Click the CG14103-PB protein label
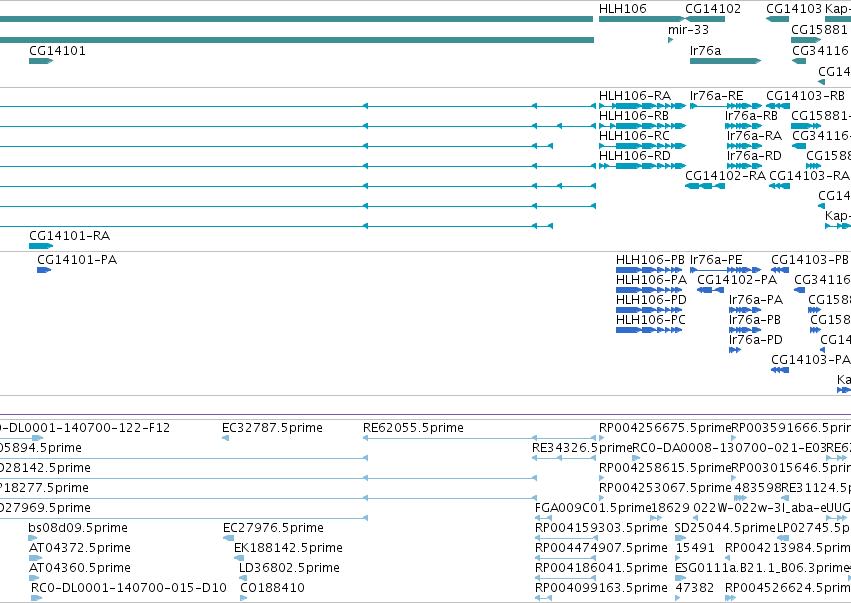This screenshot has width=851, height=603. point(810,260)
